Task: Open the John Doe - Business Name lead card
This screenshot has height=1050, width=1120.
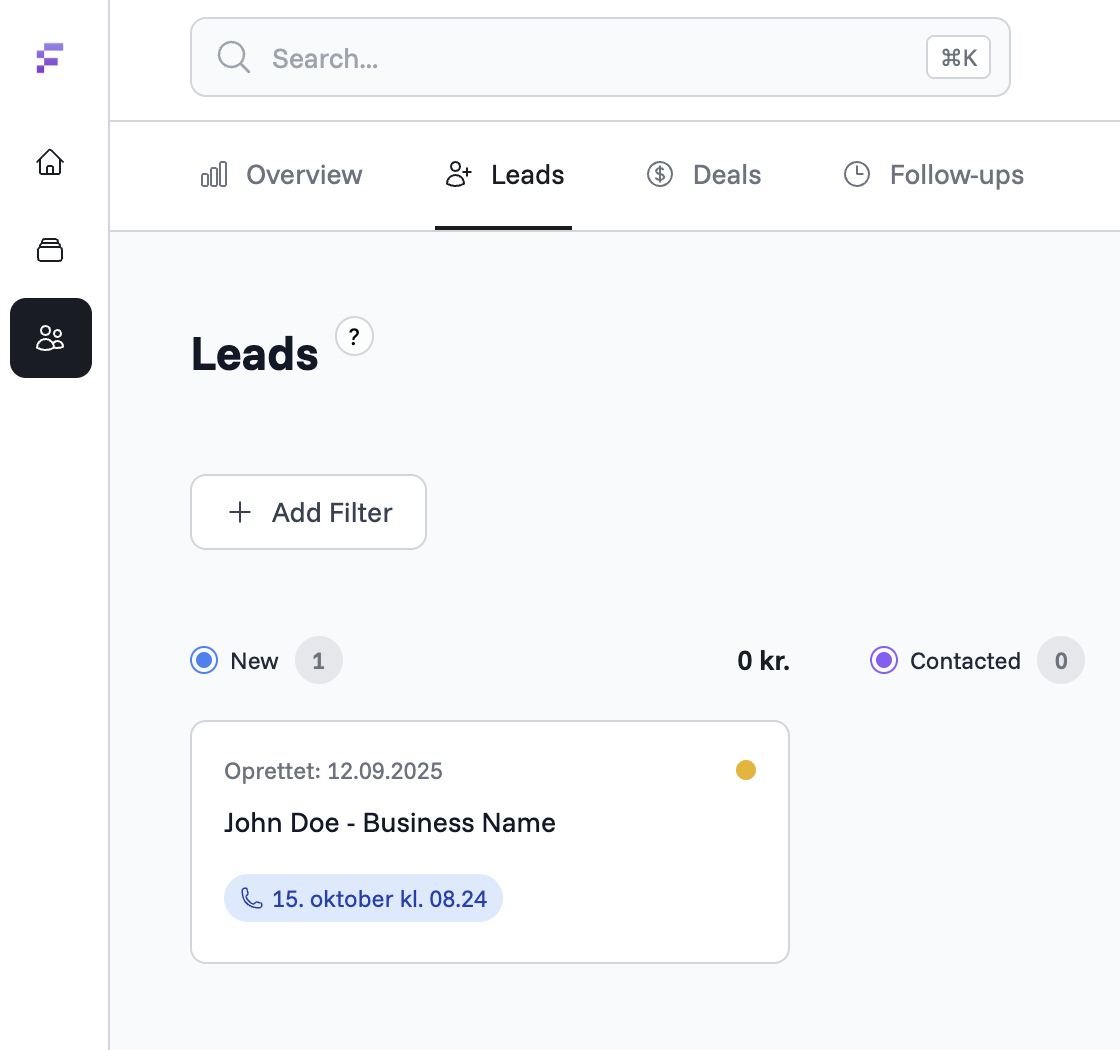Action: tap(490, 841)
